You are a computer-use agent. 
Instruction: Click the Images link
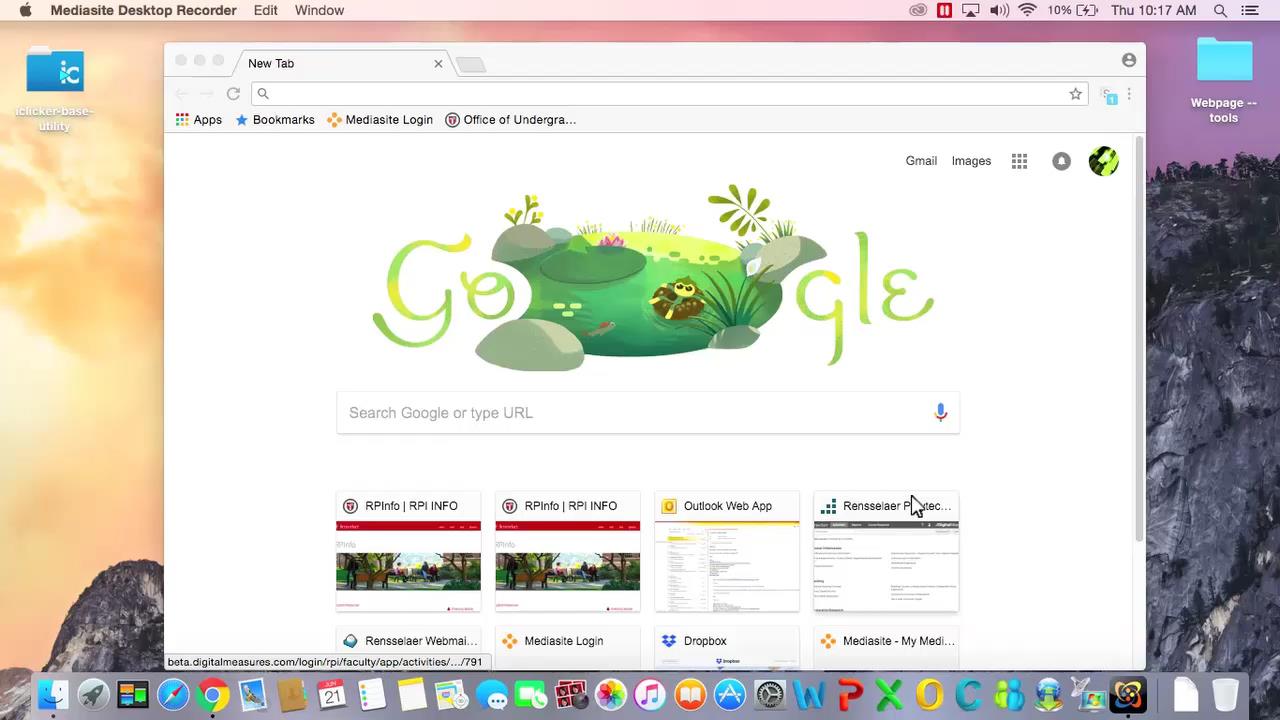pyautogui.click(x=971, y=161)
